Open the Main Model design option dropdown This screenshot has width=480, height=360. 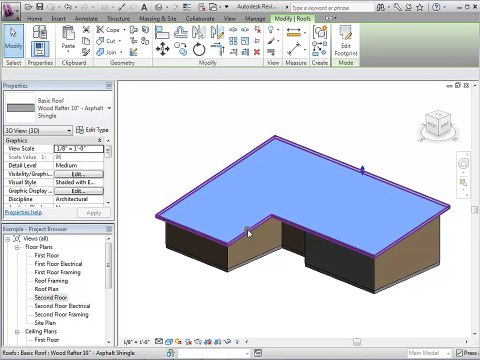[x=429, y=353]
